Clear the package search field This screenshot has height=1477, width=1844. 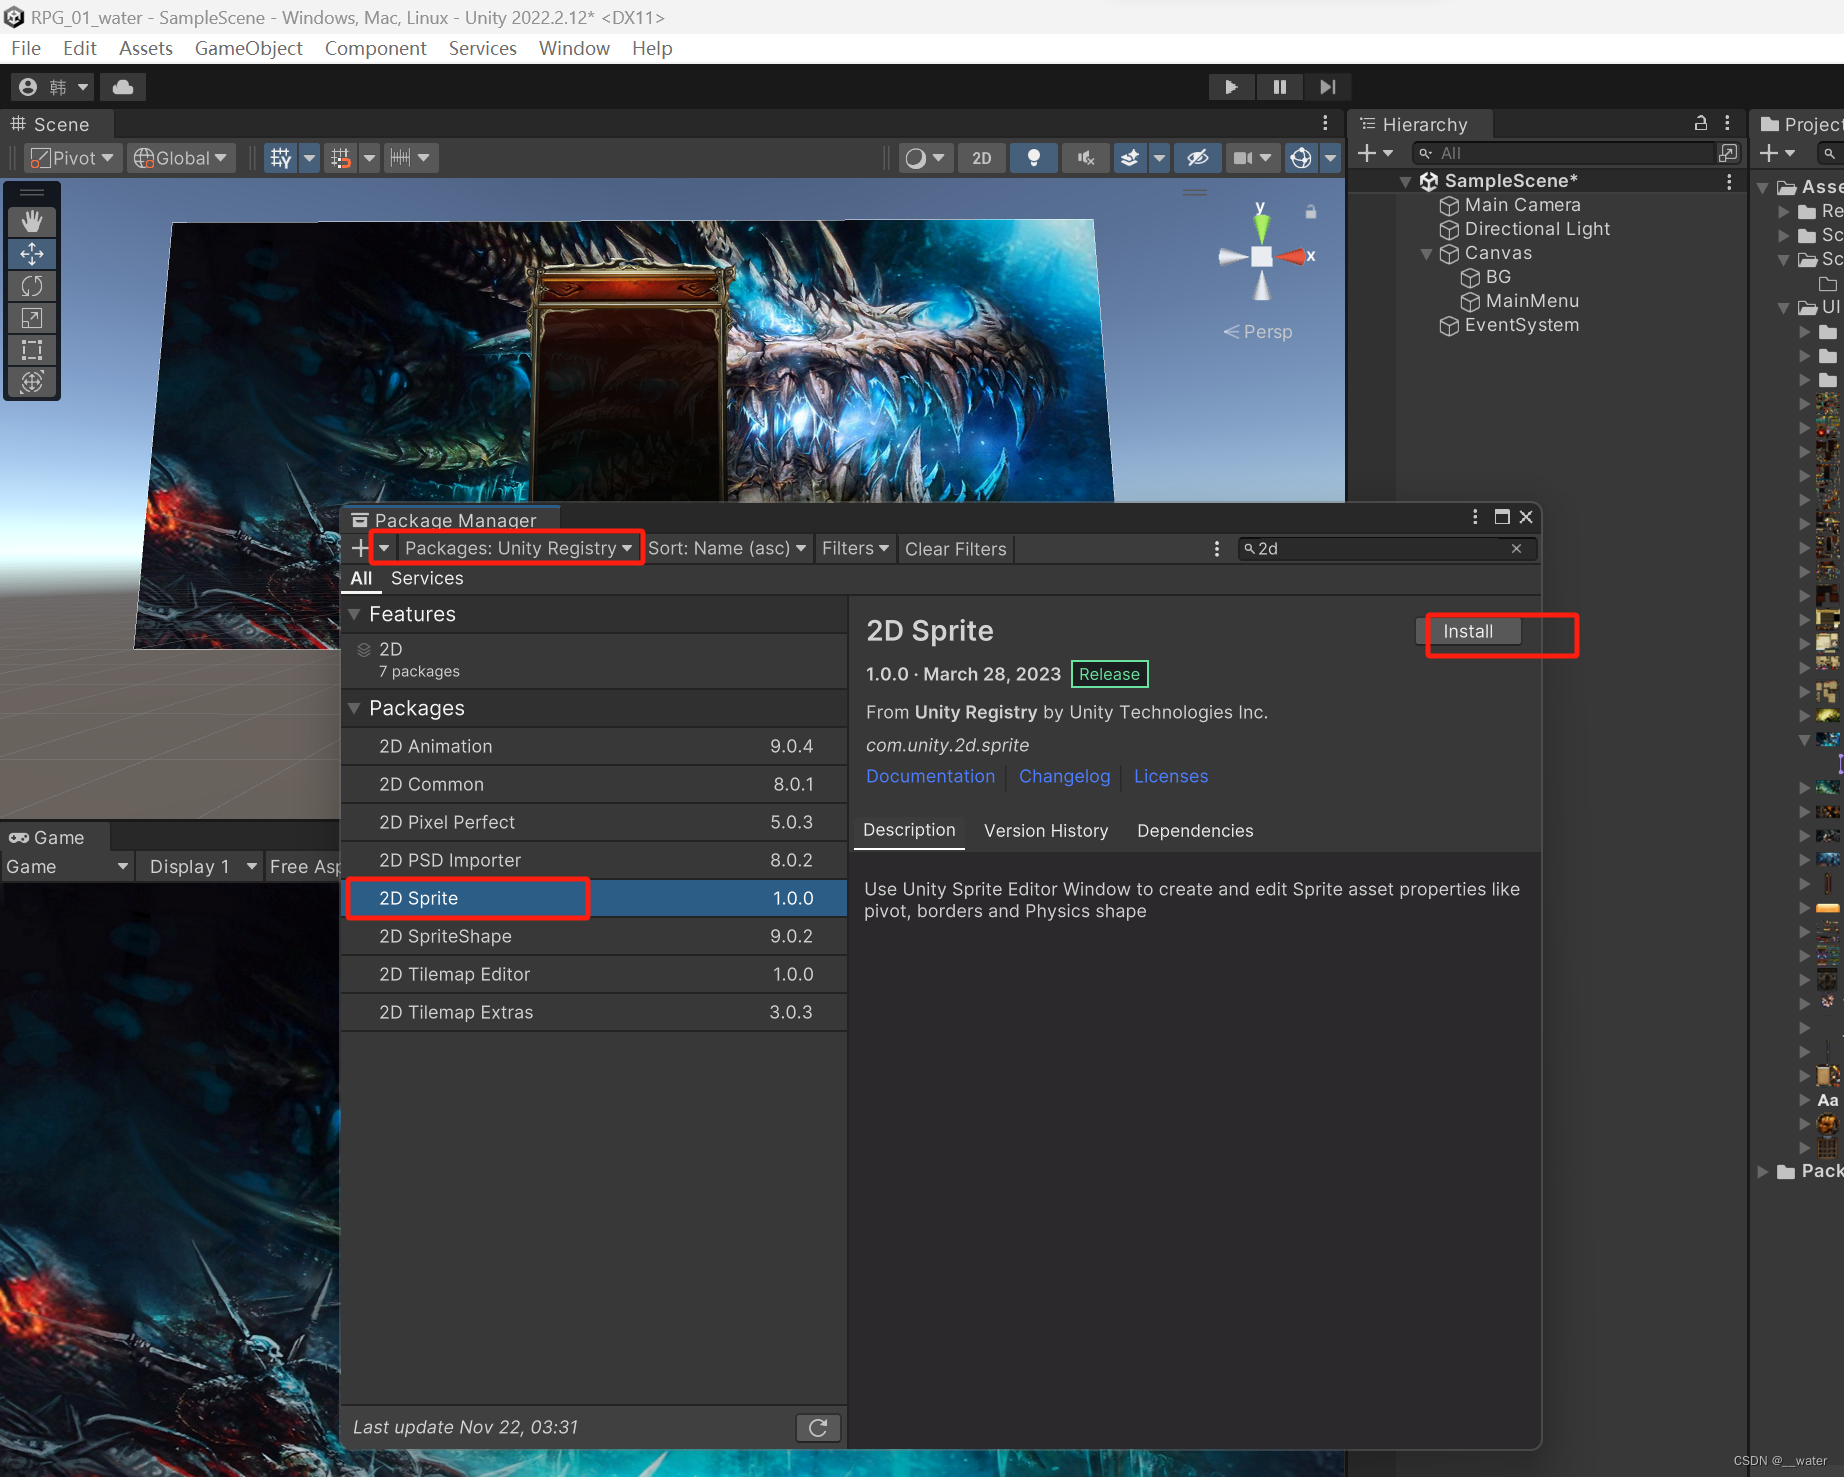pyautogui.click(x=1516, y=549)
